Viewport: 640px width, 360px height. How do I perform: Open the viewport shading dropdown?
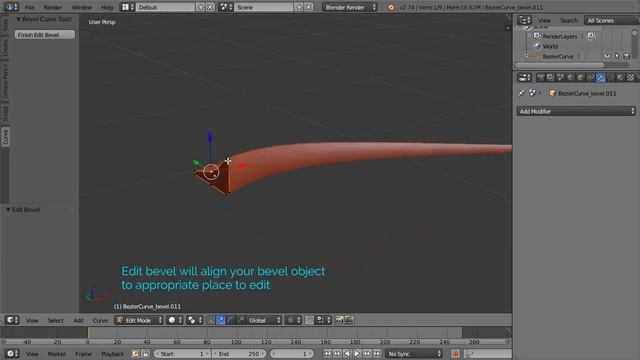coord(175,320)
